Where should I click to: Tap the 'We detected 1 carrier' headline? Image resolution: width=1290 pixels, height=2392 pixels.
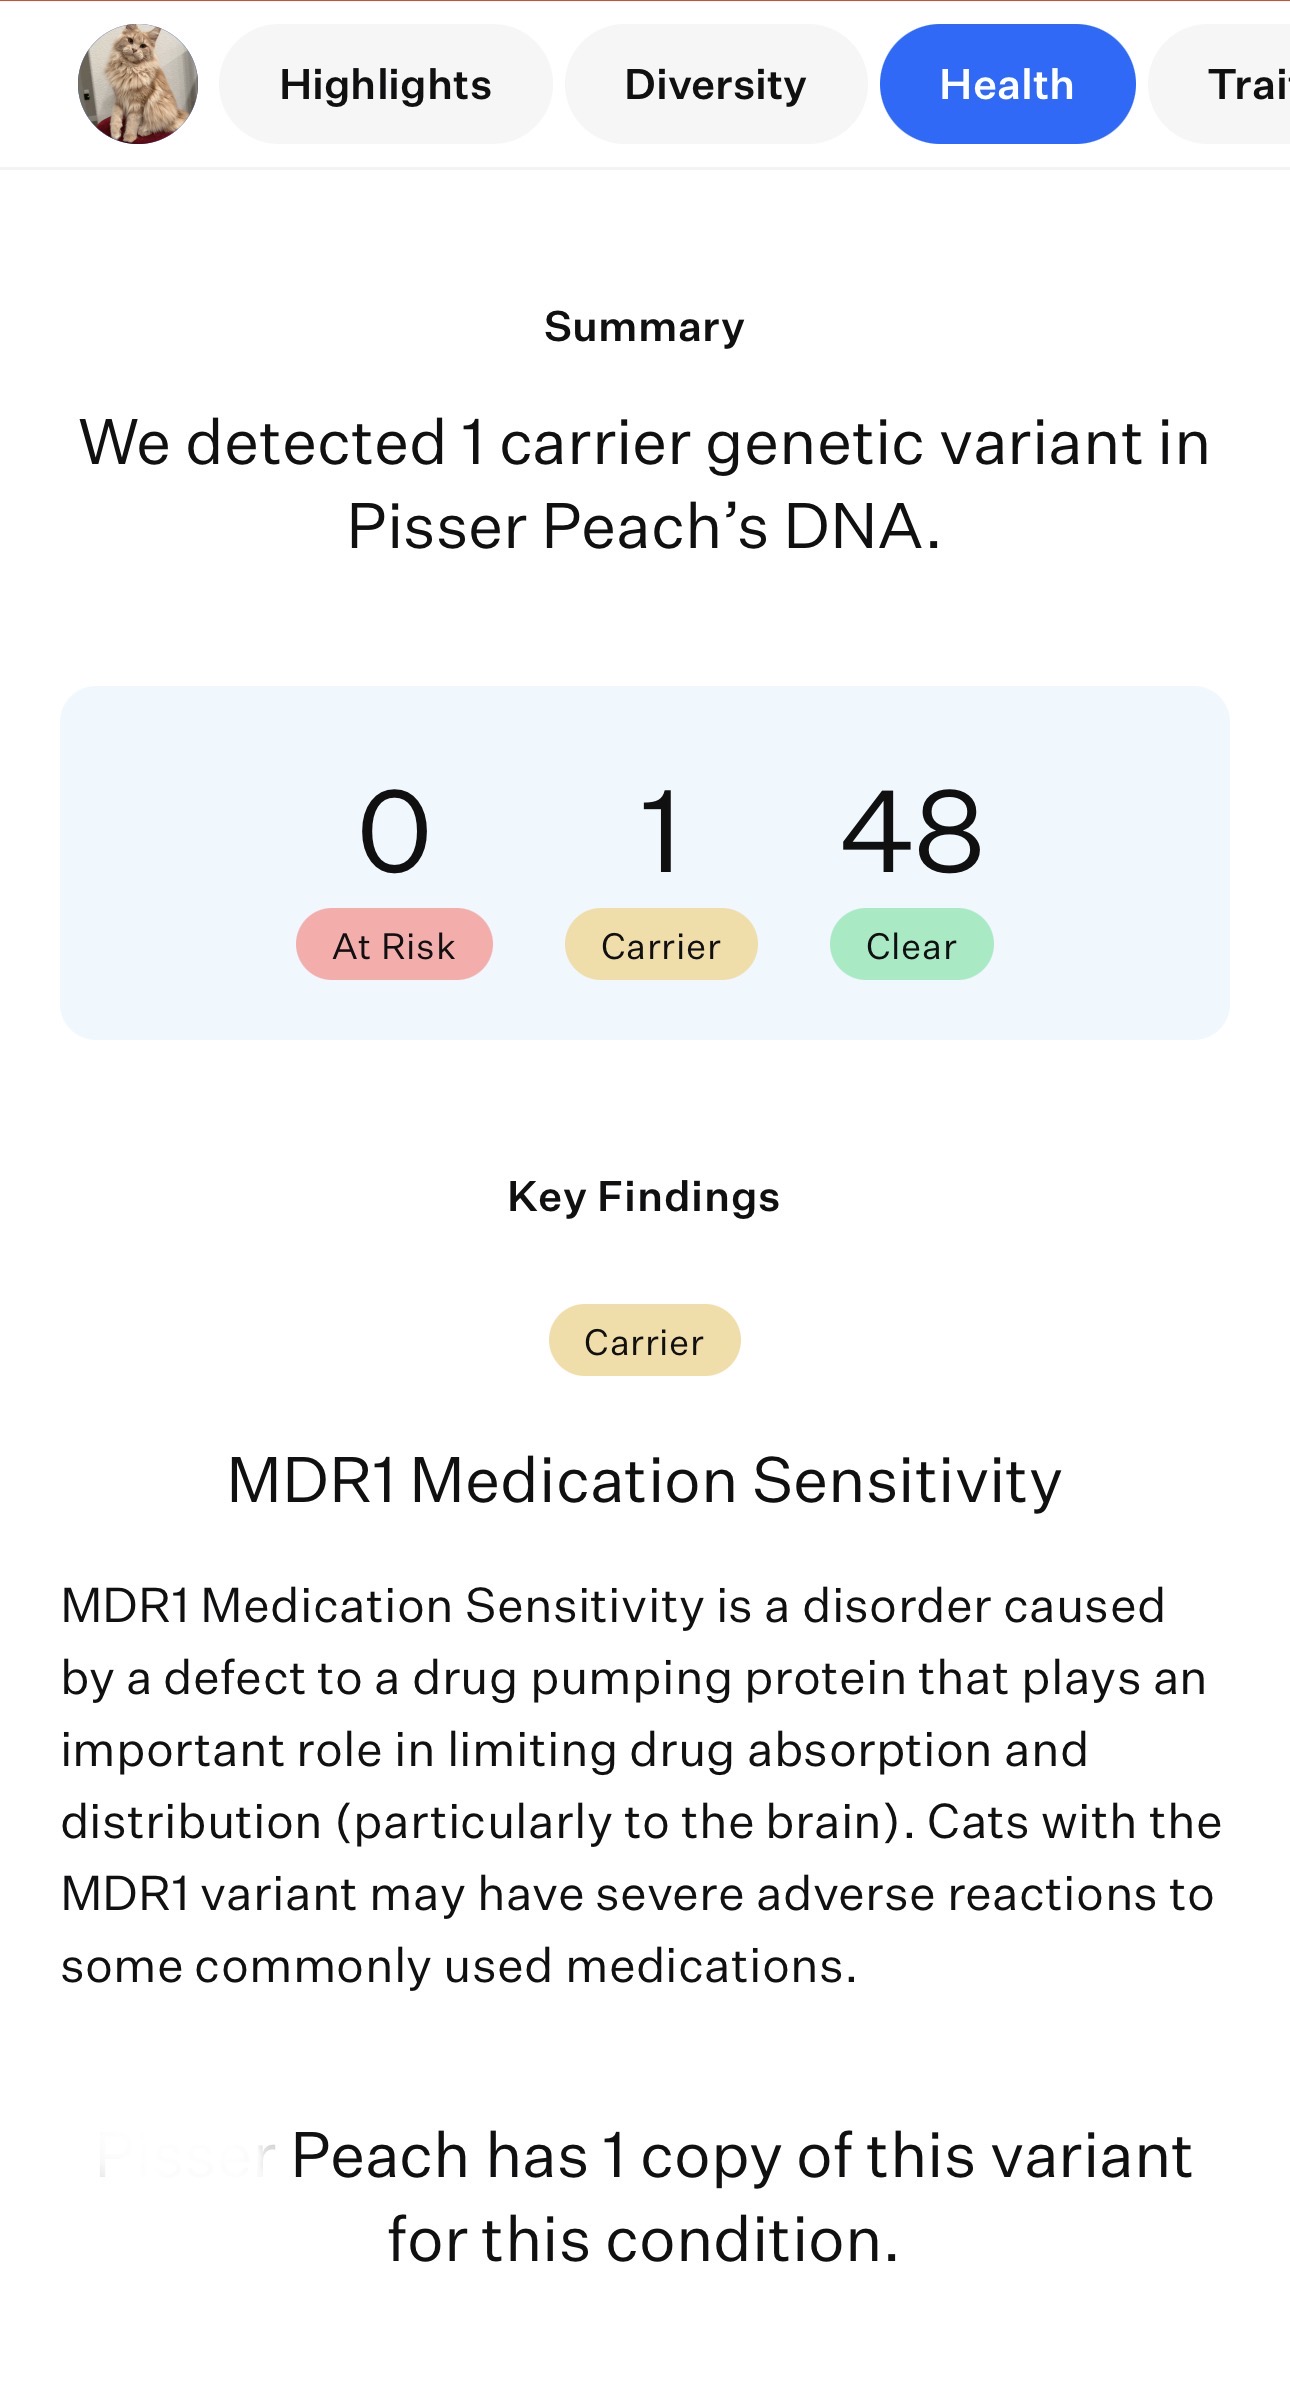(x=645, y=484)
